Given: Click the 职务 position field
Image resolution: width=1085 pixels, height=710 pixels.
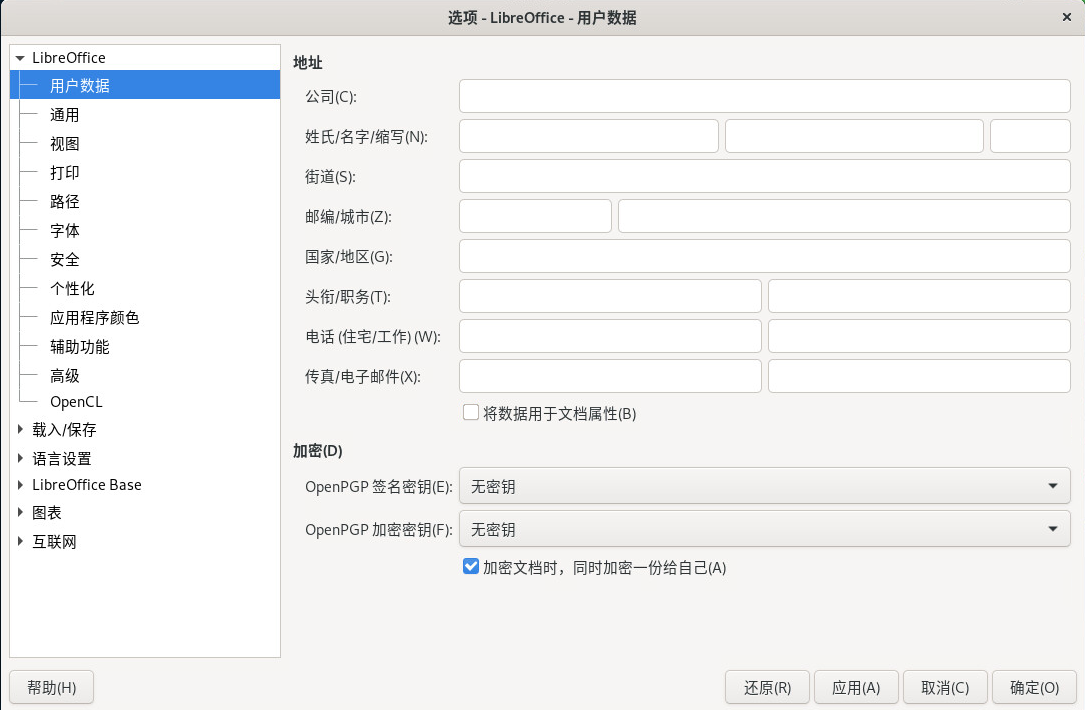Looking at the screenshot, I should pos(919,296).
